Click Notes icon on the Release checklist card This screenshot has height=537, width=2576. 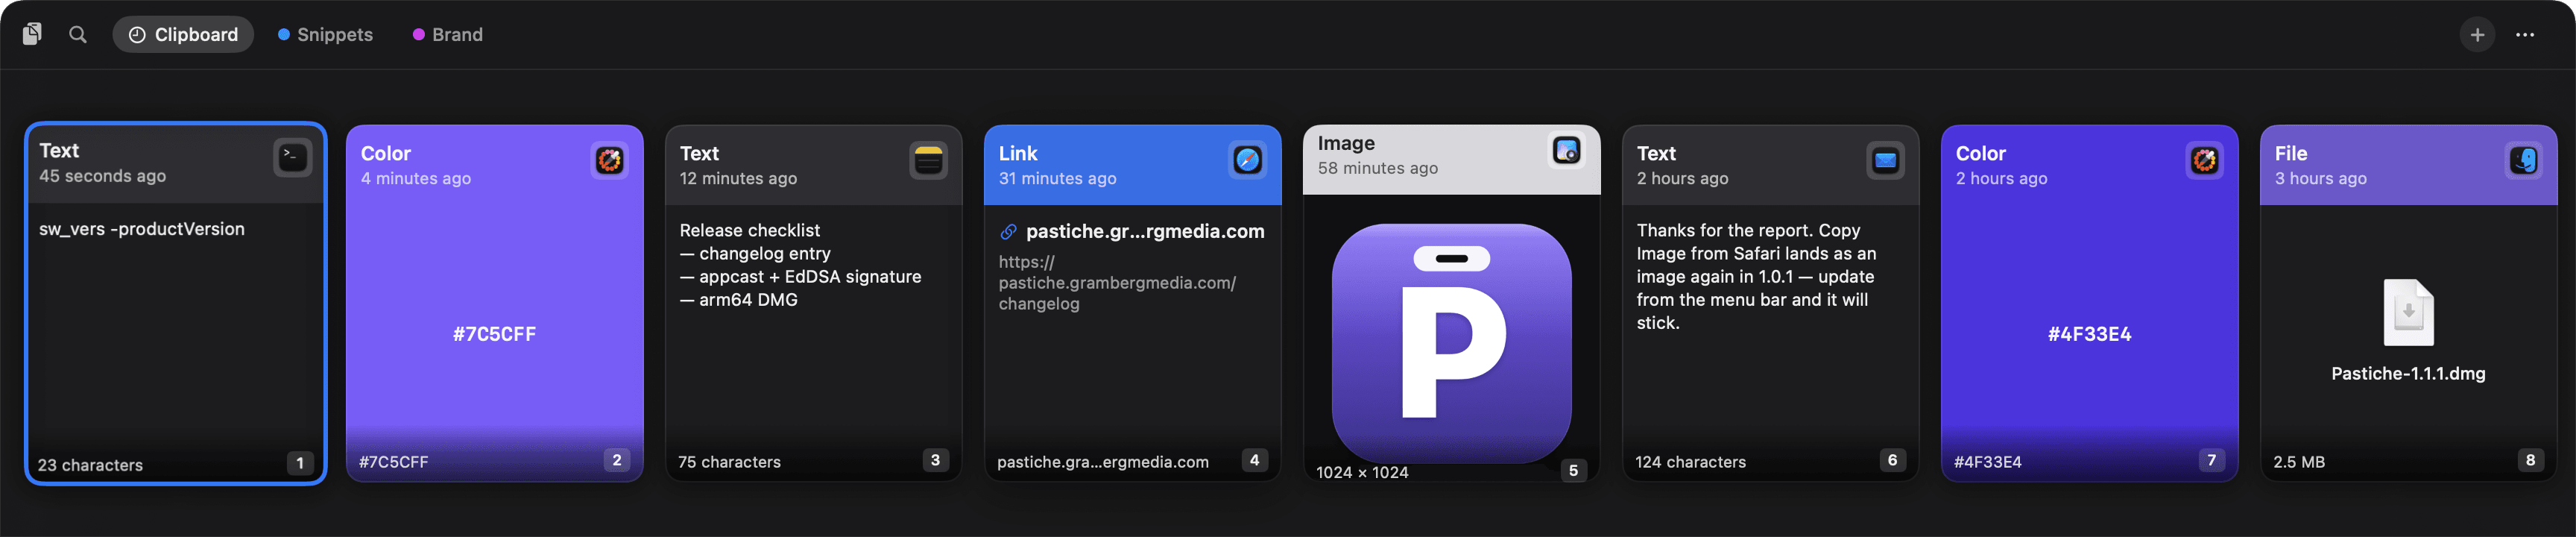(x=929, y=160)
